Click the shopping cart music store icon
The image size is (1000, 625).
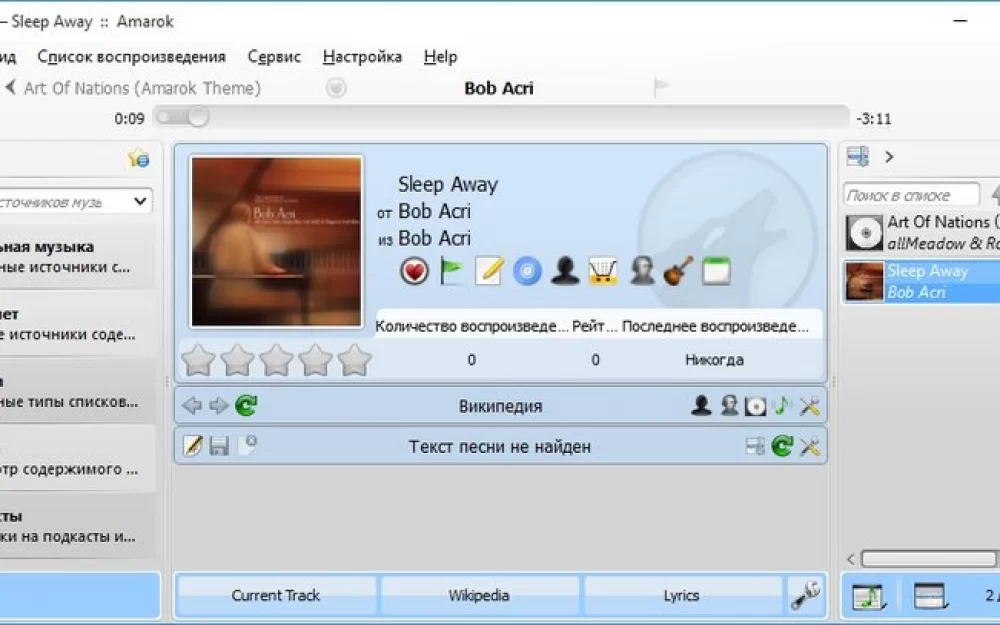pyautogui.click(x=602, y=270)
